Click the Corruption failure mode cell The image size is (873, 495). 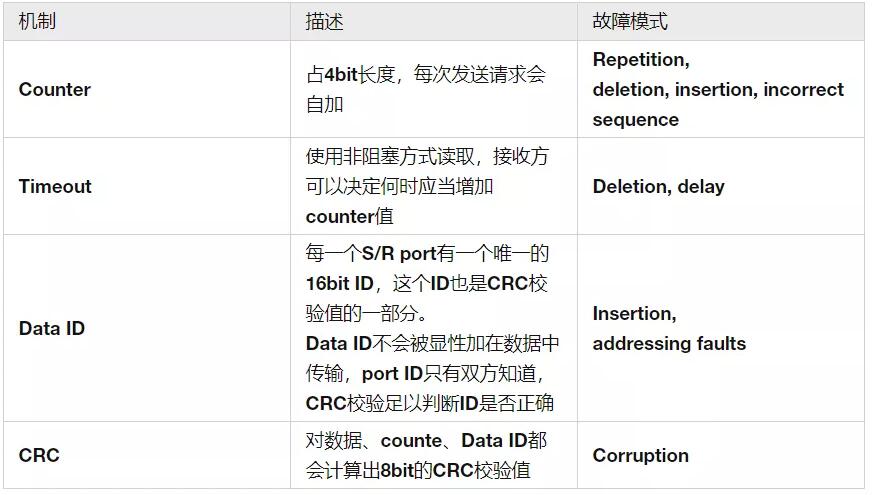[x=721, y=455]
